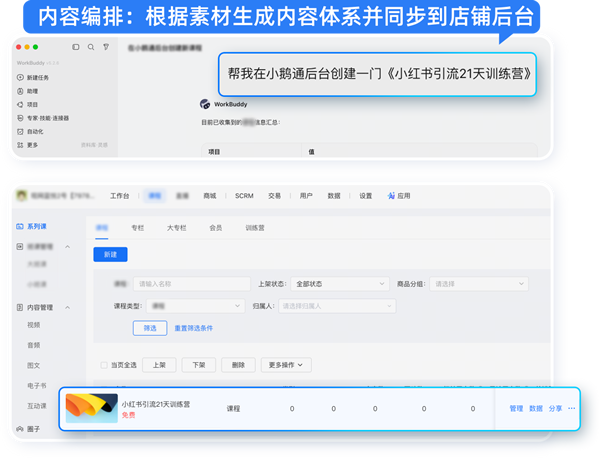Expand the 更多操作 dropdown button

[x=286, y=365]
